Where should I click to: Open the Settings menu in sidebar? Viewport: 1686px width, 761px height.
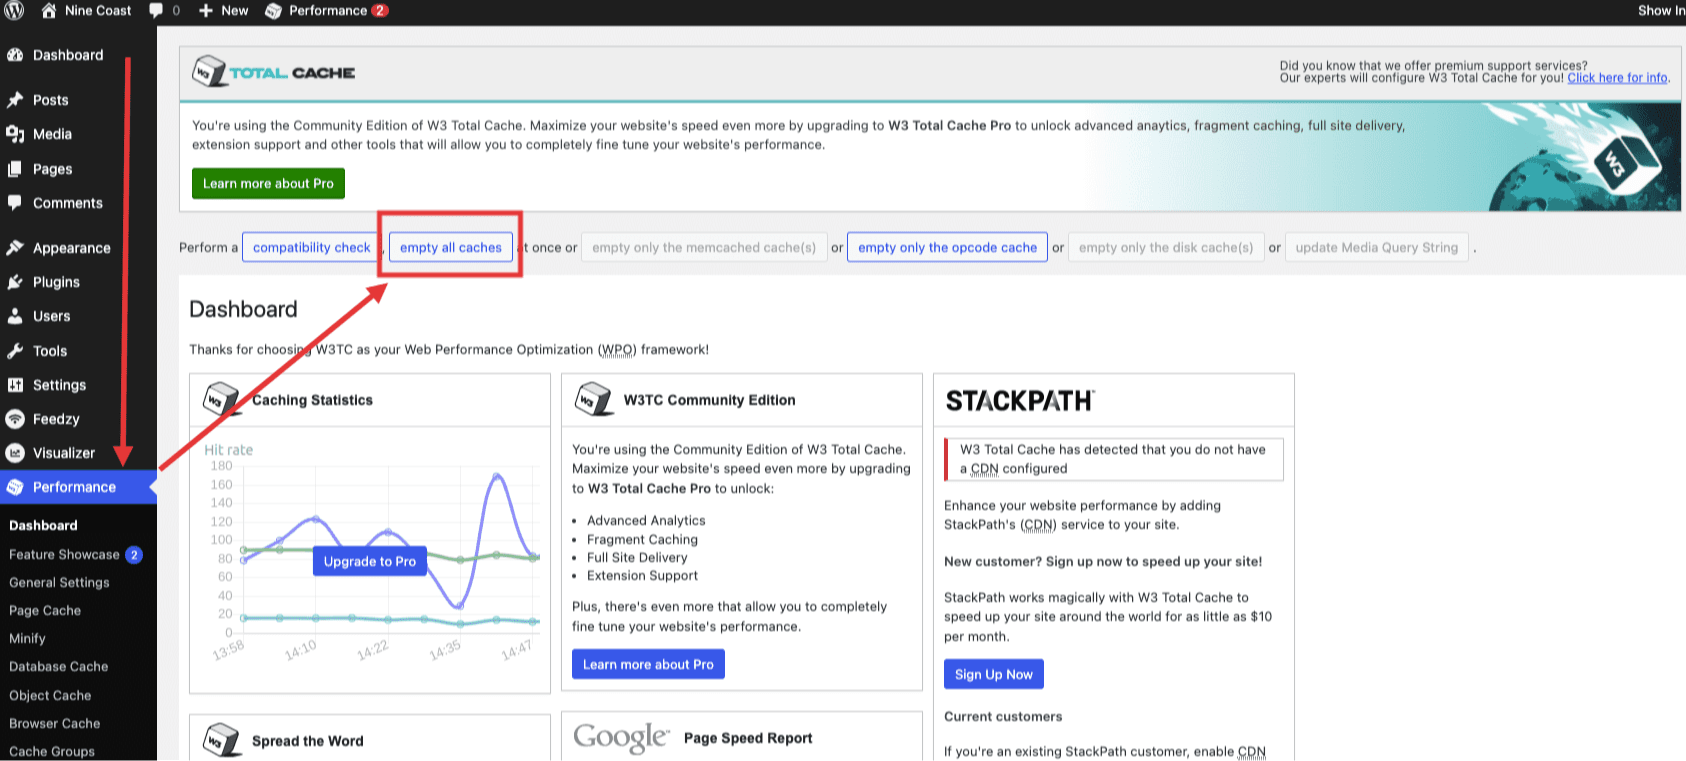pos(59,385)
